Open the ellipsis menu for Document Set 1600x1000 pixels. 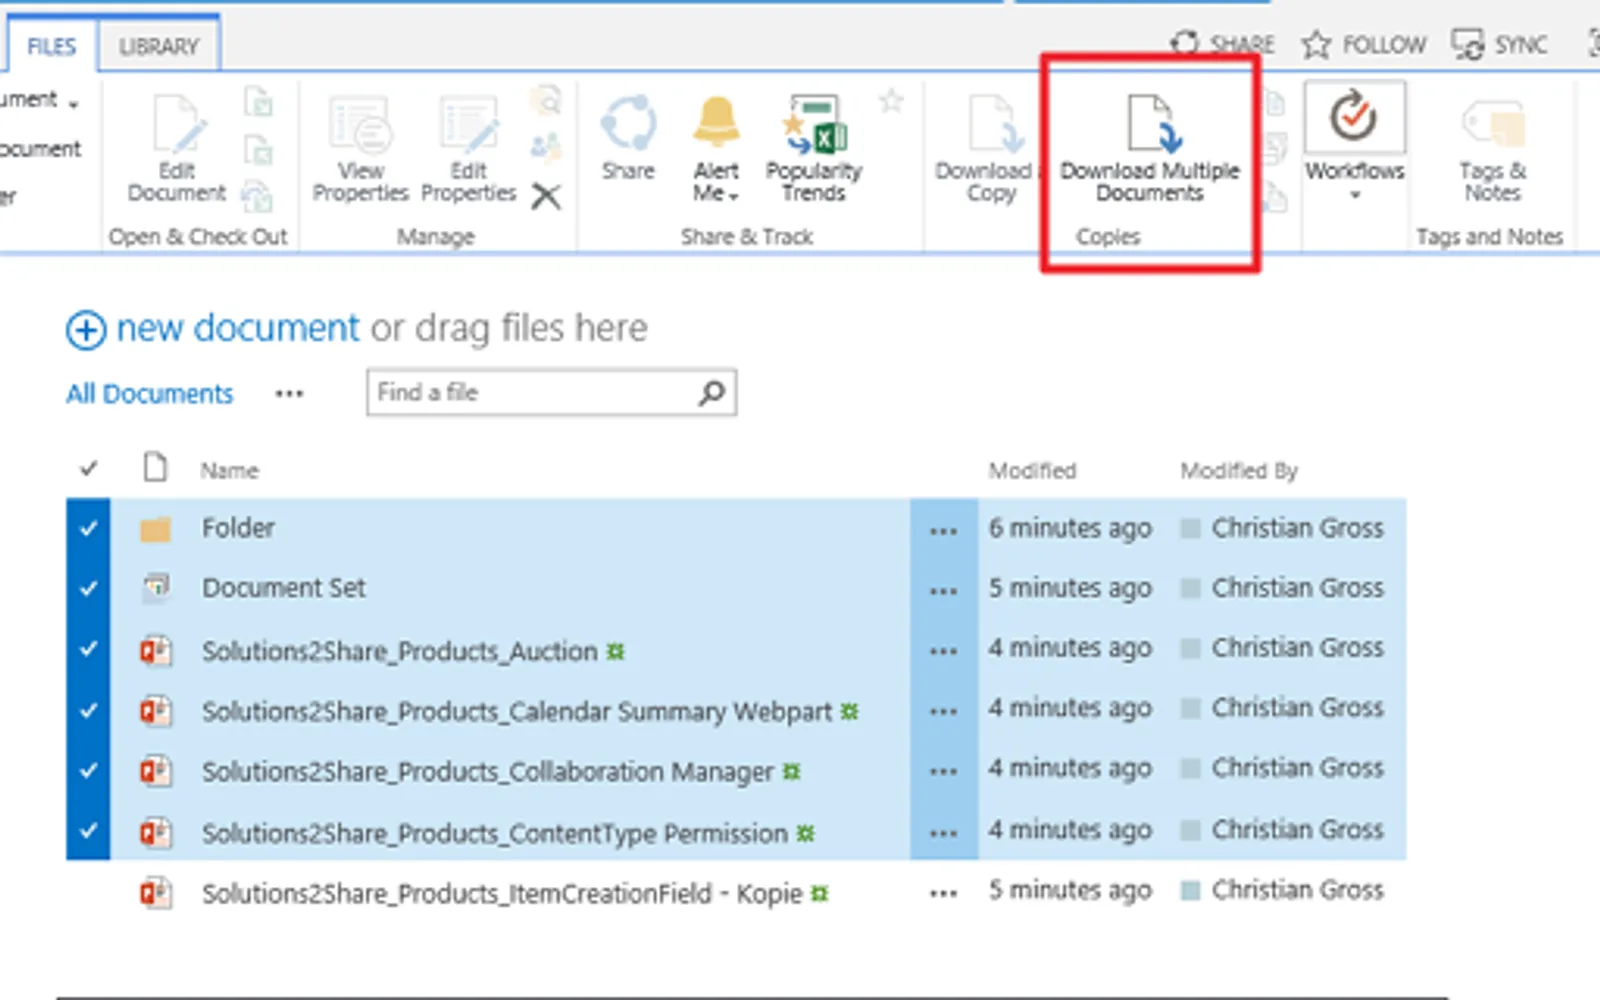coord(943,590)
